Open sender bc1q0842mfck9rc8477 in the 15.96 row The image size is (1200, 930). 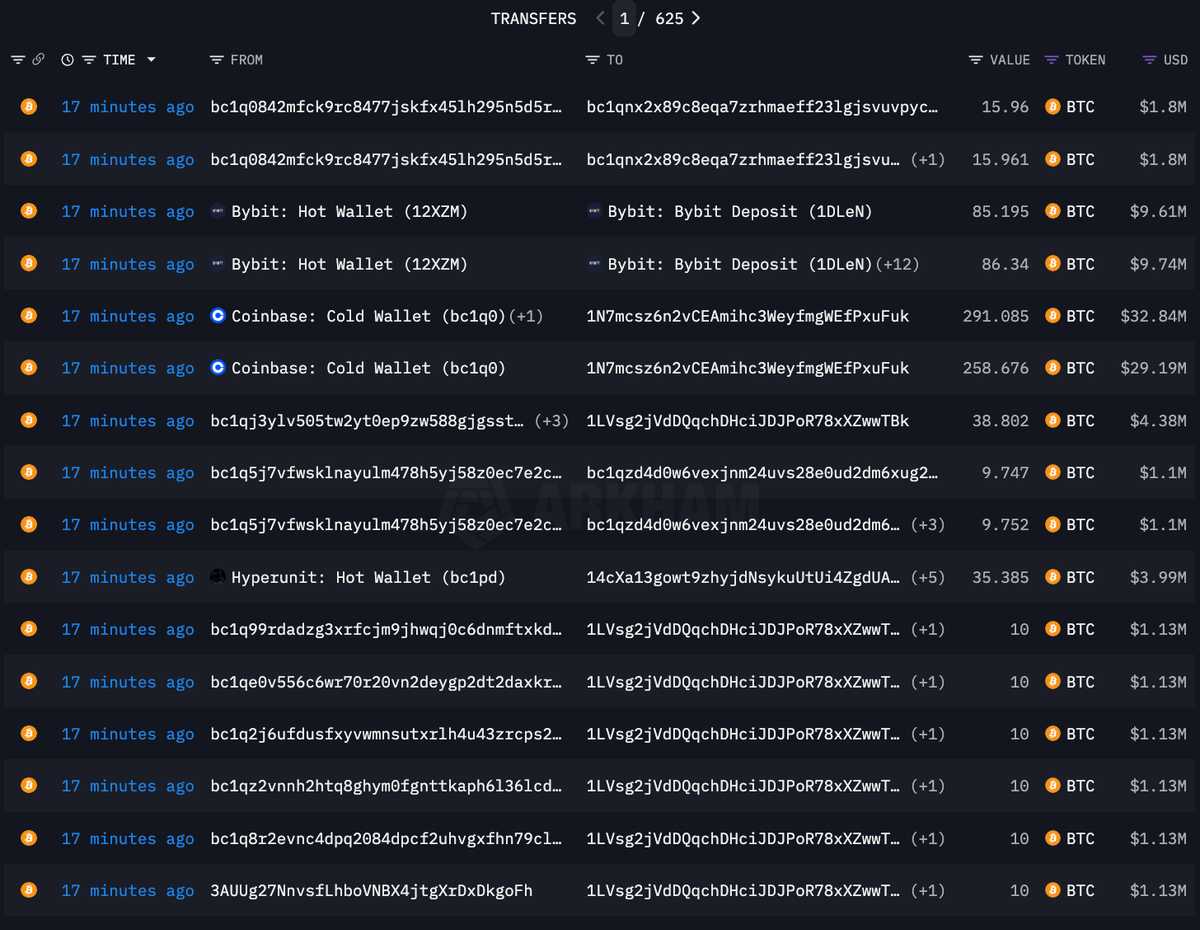[387, 107]
